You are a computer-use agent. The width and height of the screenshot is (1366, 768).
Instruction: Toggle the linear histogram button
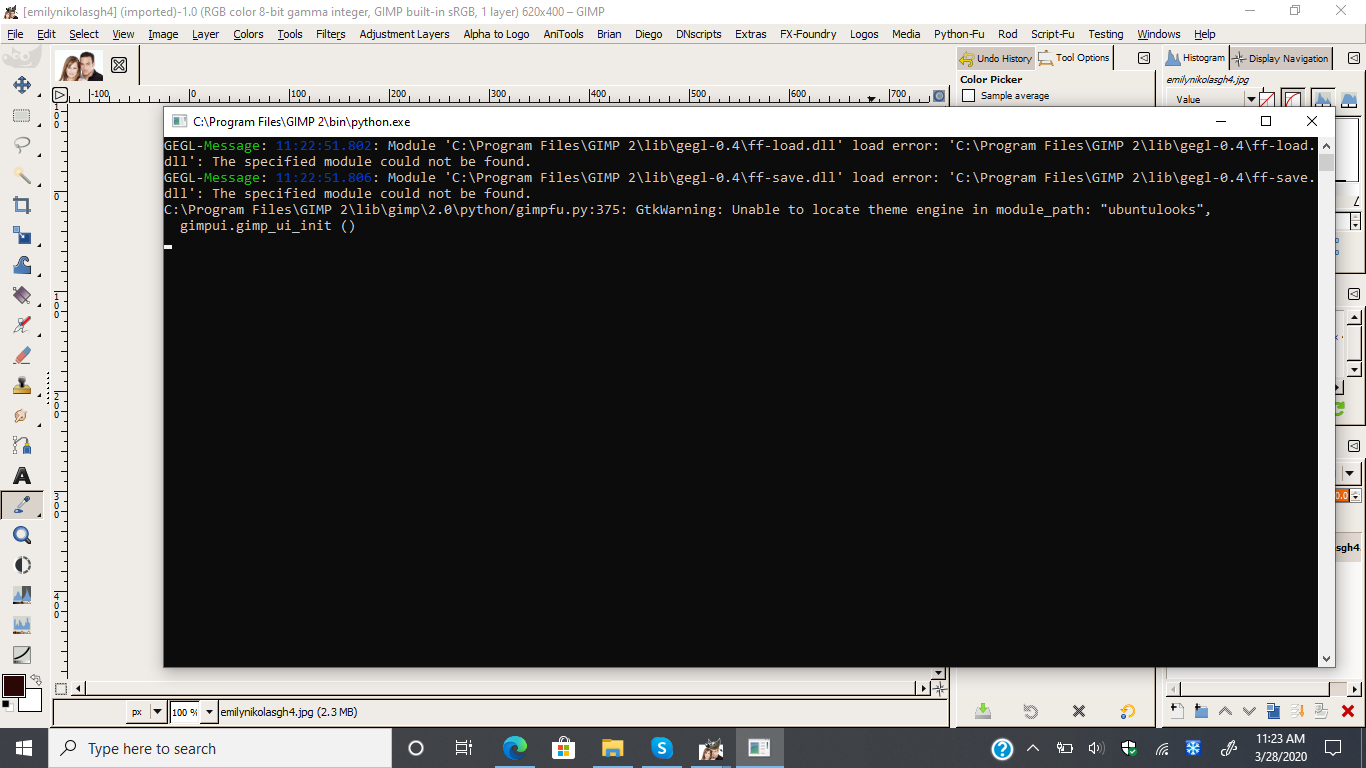pos(1267,99)
